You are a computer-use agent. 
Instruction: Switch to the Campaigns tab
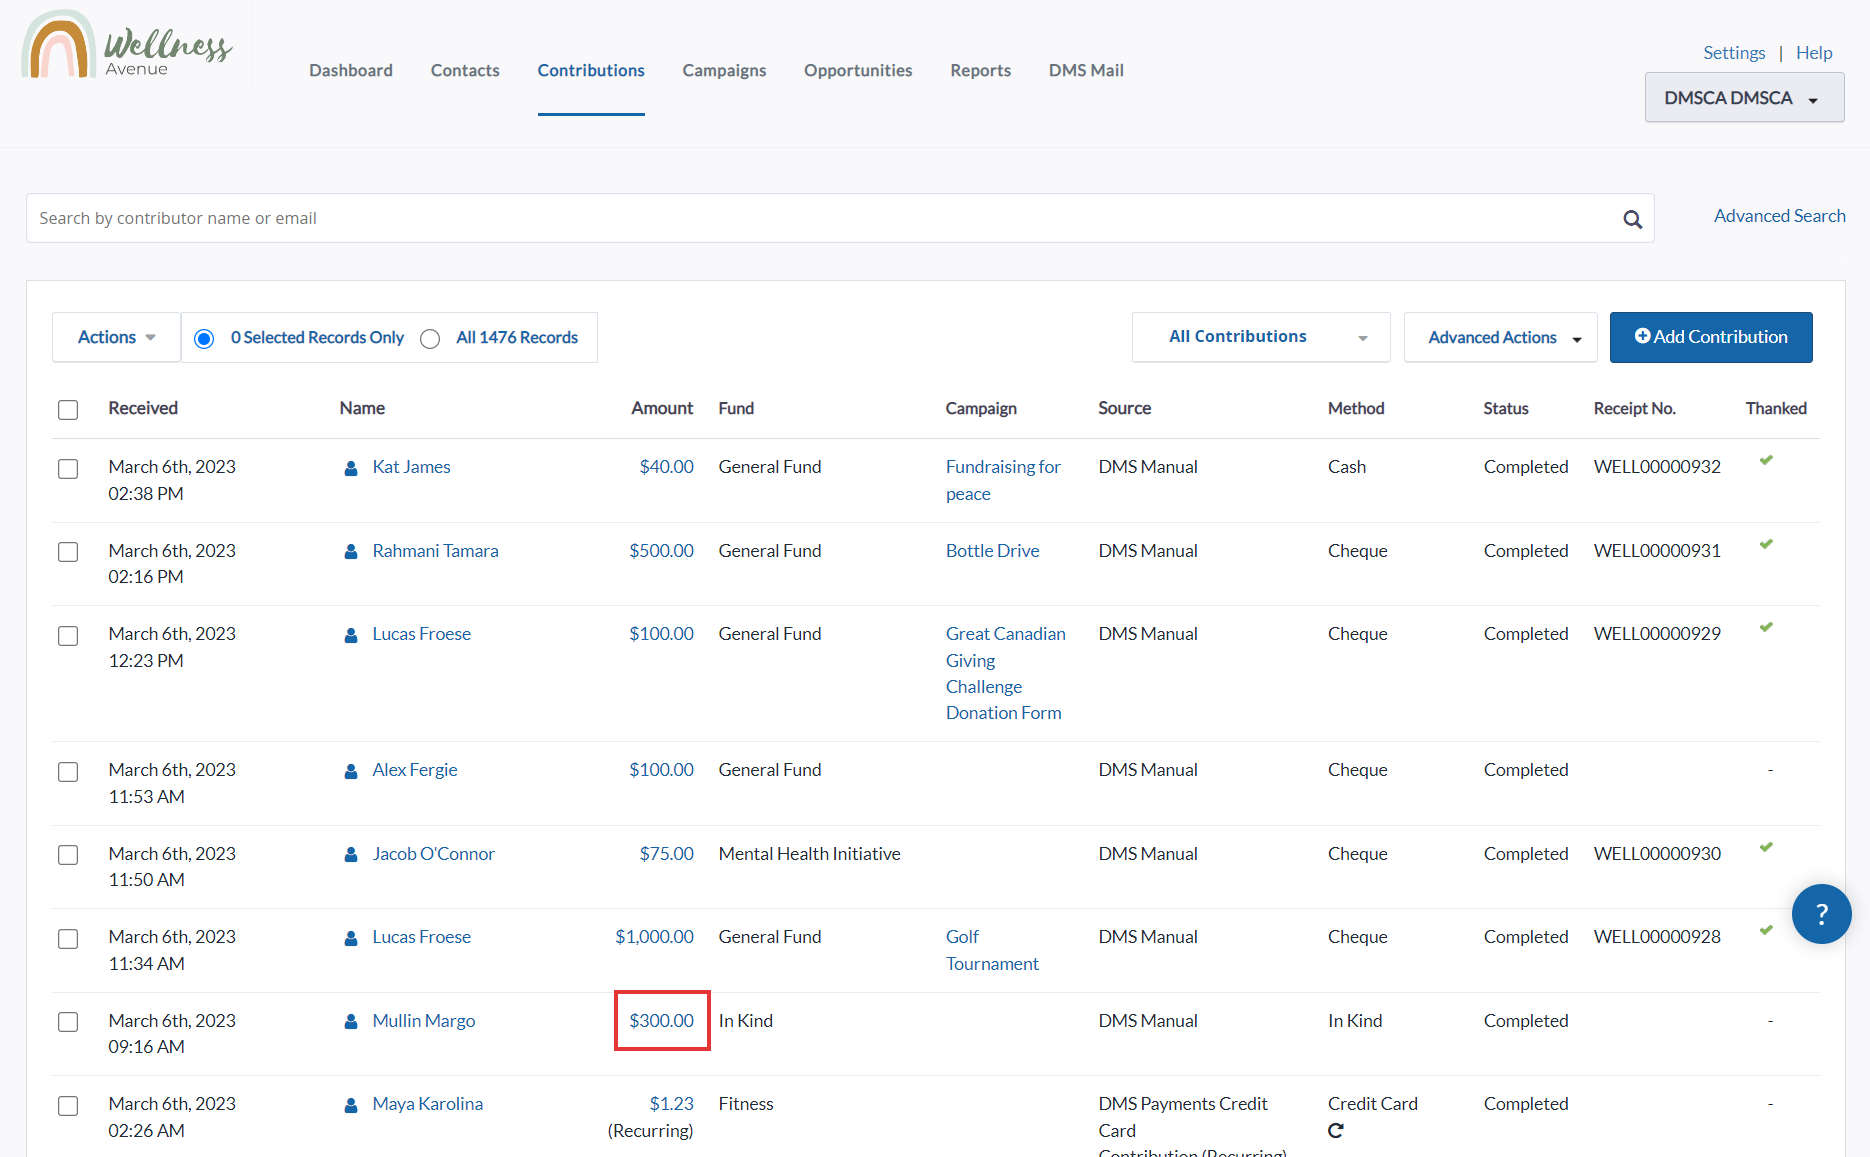tap(724, 70)
